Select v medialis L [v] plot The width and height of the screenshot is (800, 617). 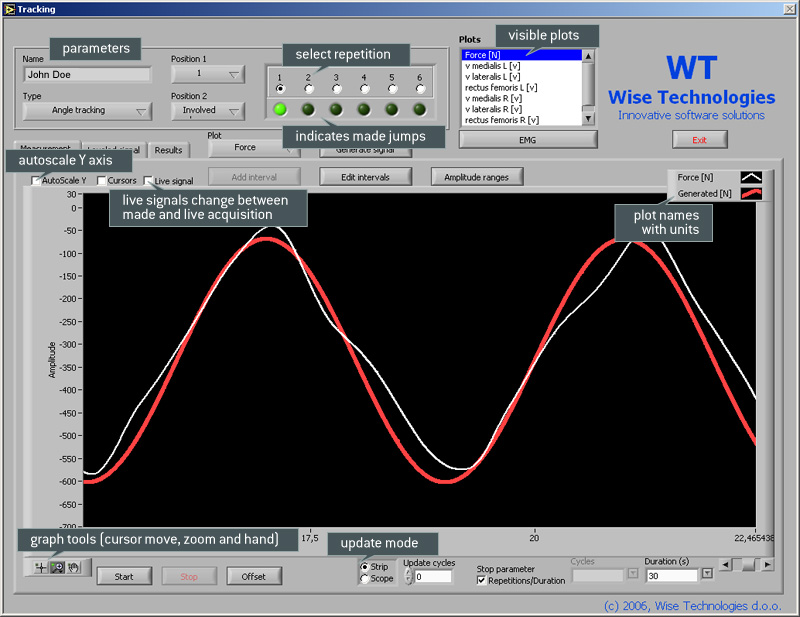point(521,66)
